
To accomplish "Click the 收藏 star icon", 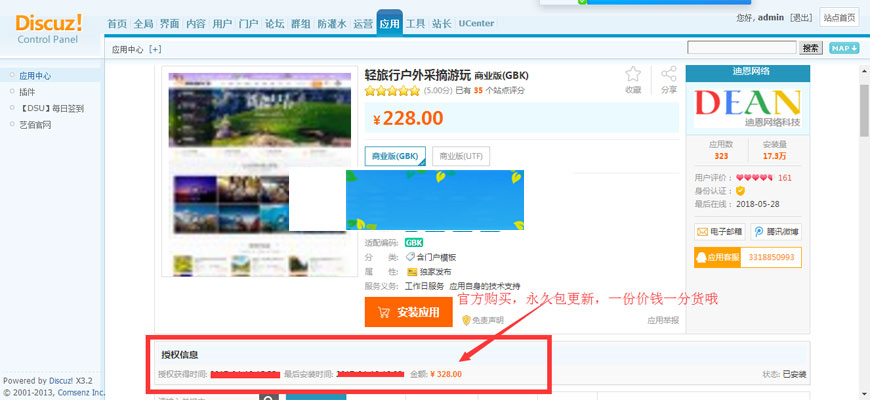I will pyautogui.click(x=633, y=75).
